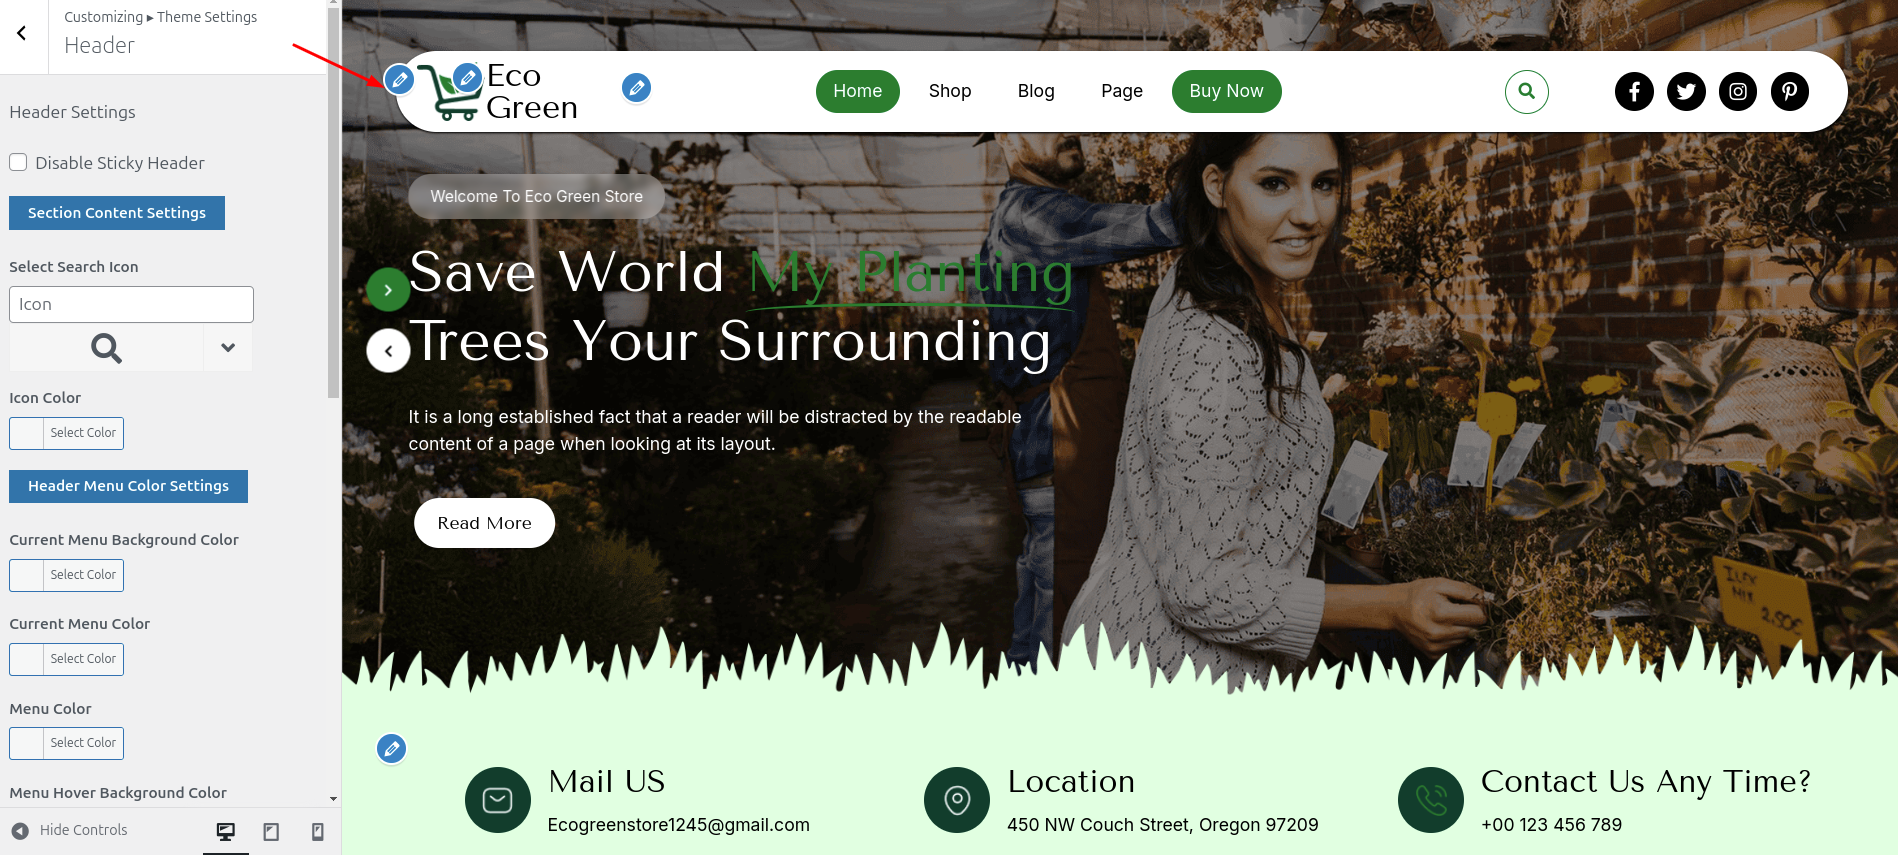Viewport: 1898px width, 855px height.
Task: Open the search icon in the site header
Action: click(1526, 91)
